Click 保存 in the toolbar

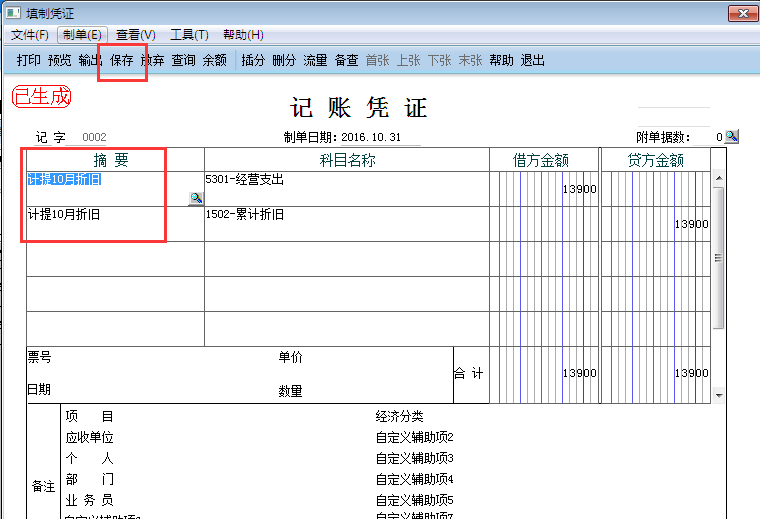pos(122,61)
